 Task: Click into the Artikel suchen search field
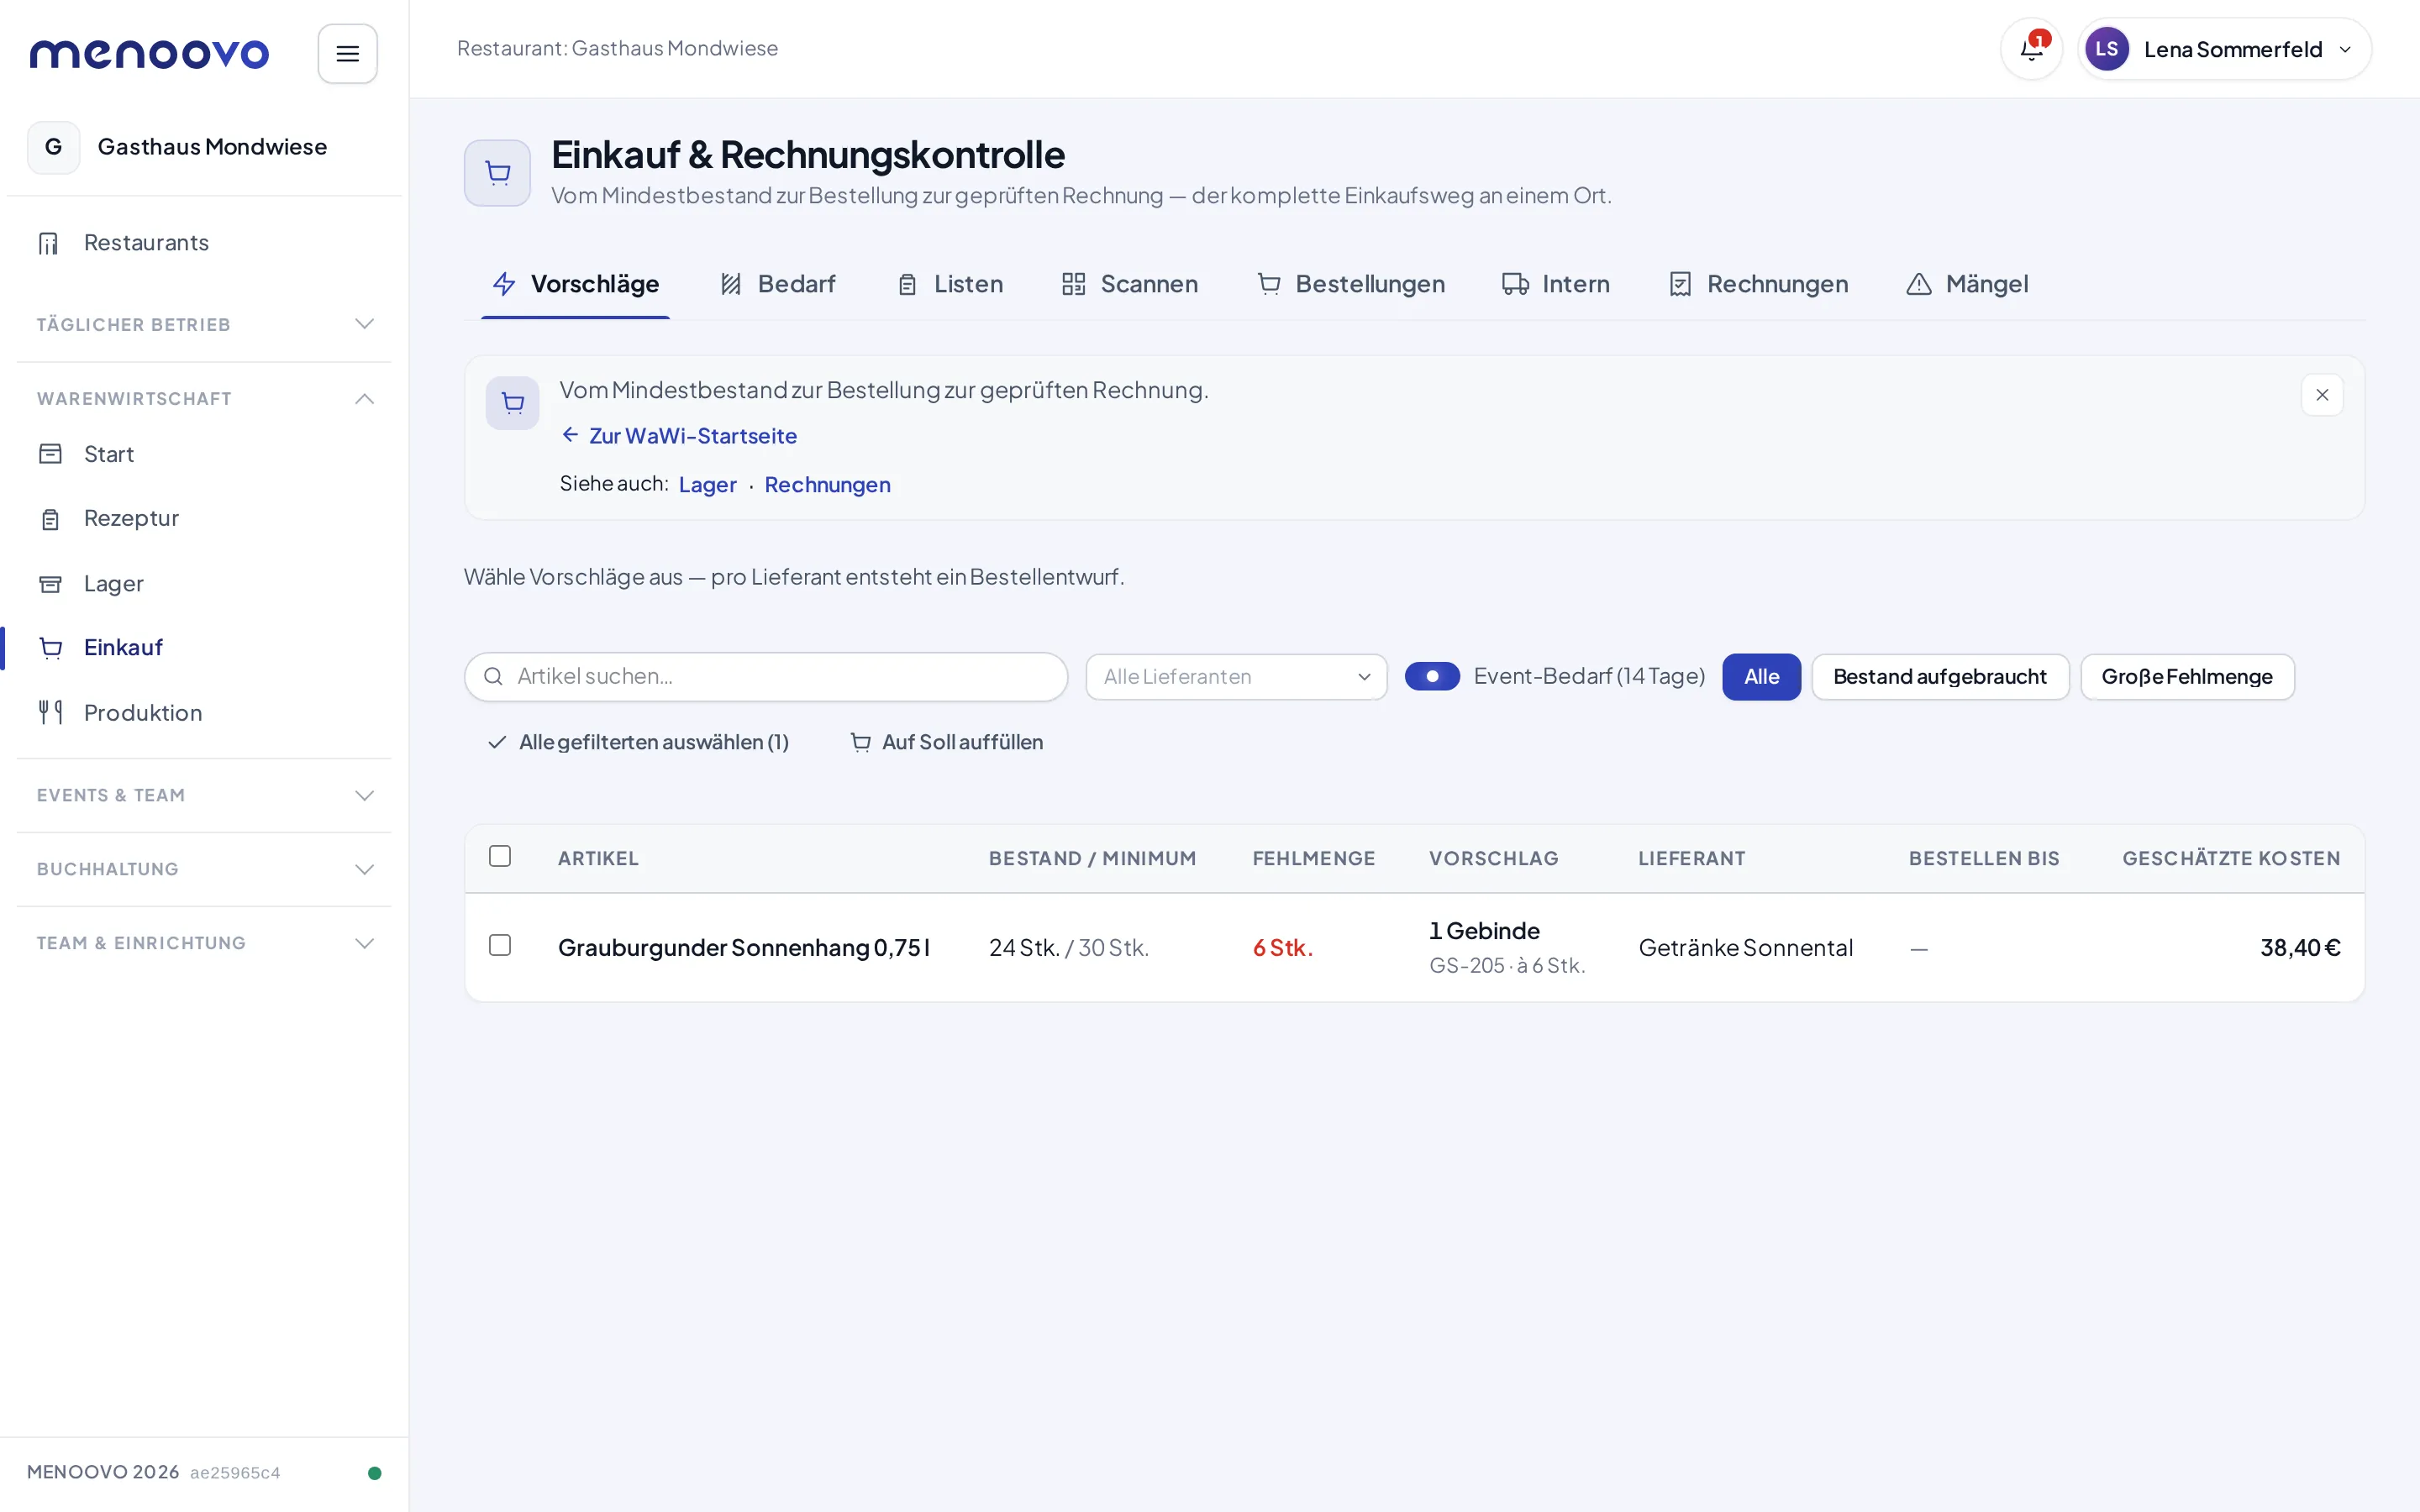coord(766,677)
